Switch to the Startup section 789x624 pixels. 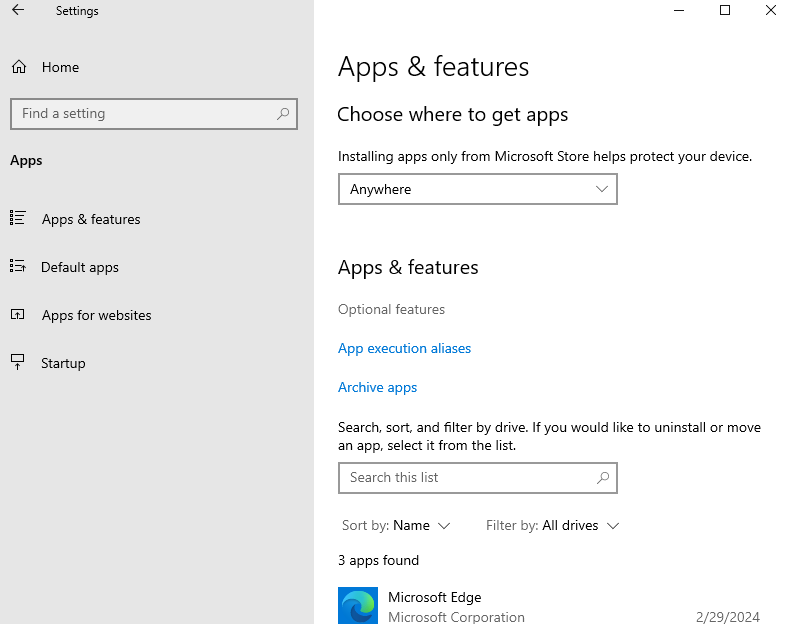pos(63,363)
